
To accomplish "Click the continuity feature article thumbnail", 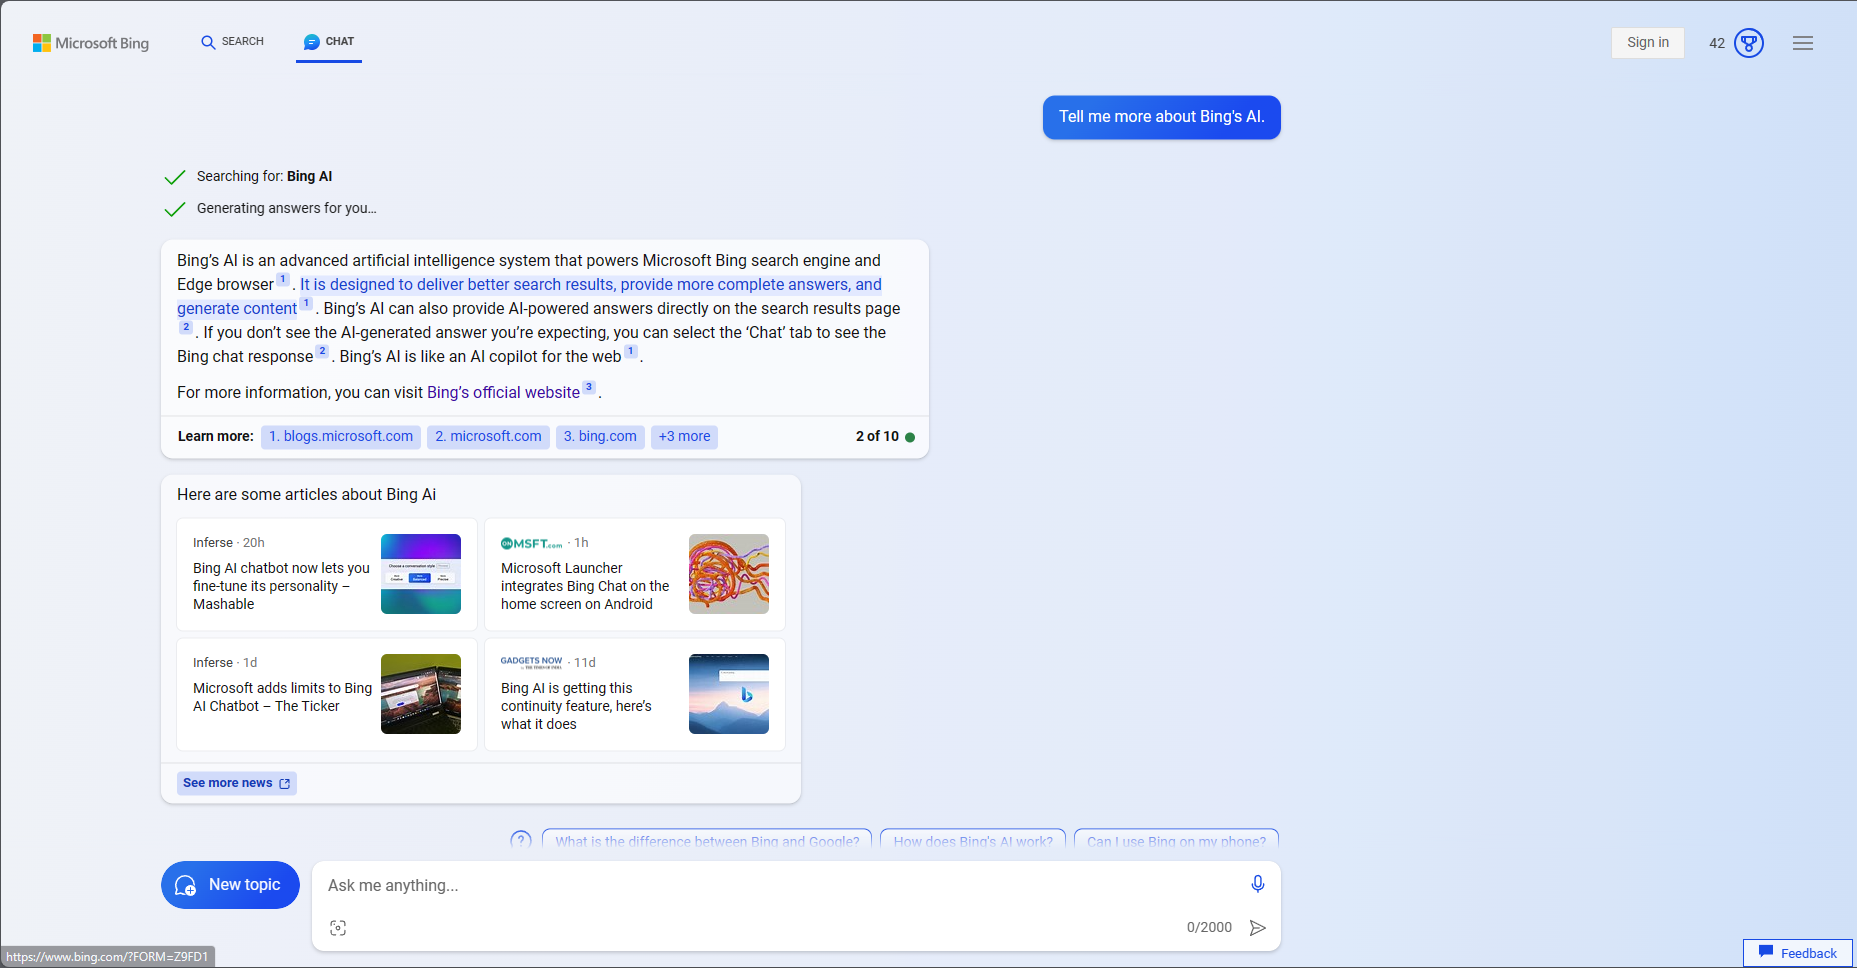I will tap(729, 694).
